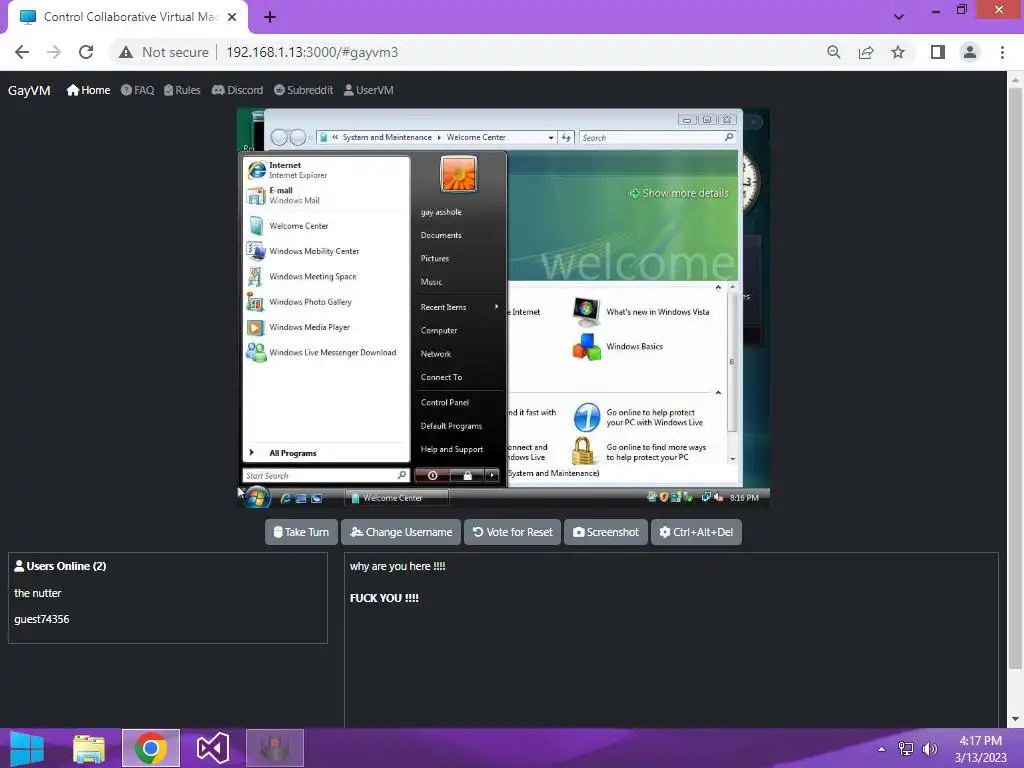Open Computer from start menu
This screenshot has height=768, width=1024.
coord(439,330)
